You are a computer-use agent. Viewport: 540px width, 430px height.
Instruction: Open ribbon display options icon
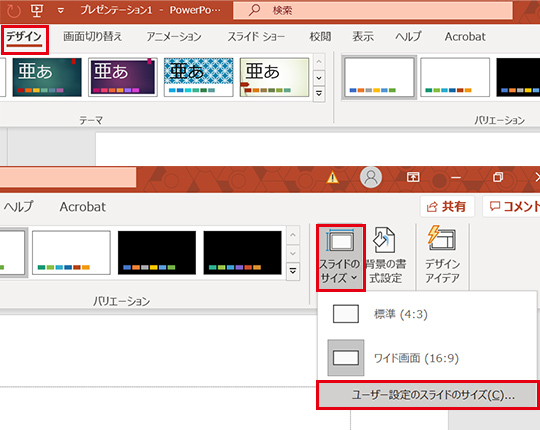[413, 177]
